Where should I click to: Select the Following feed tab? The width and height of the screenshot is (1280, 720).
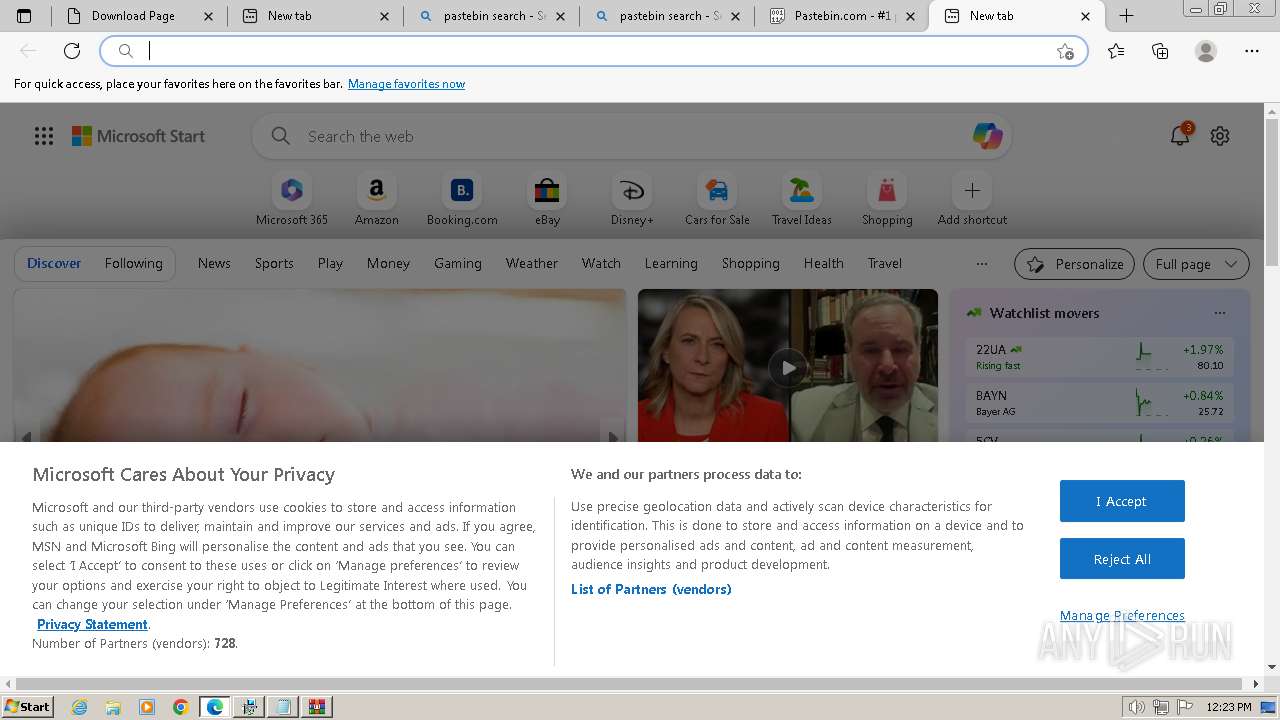(x=133, y=263)
